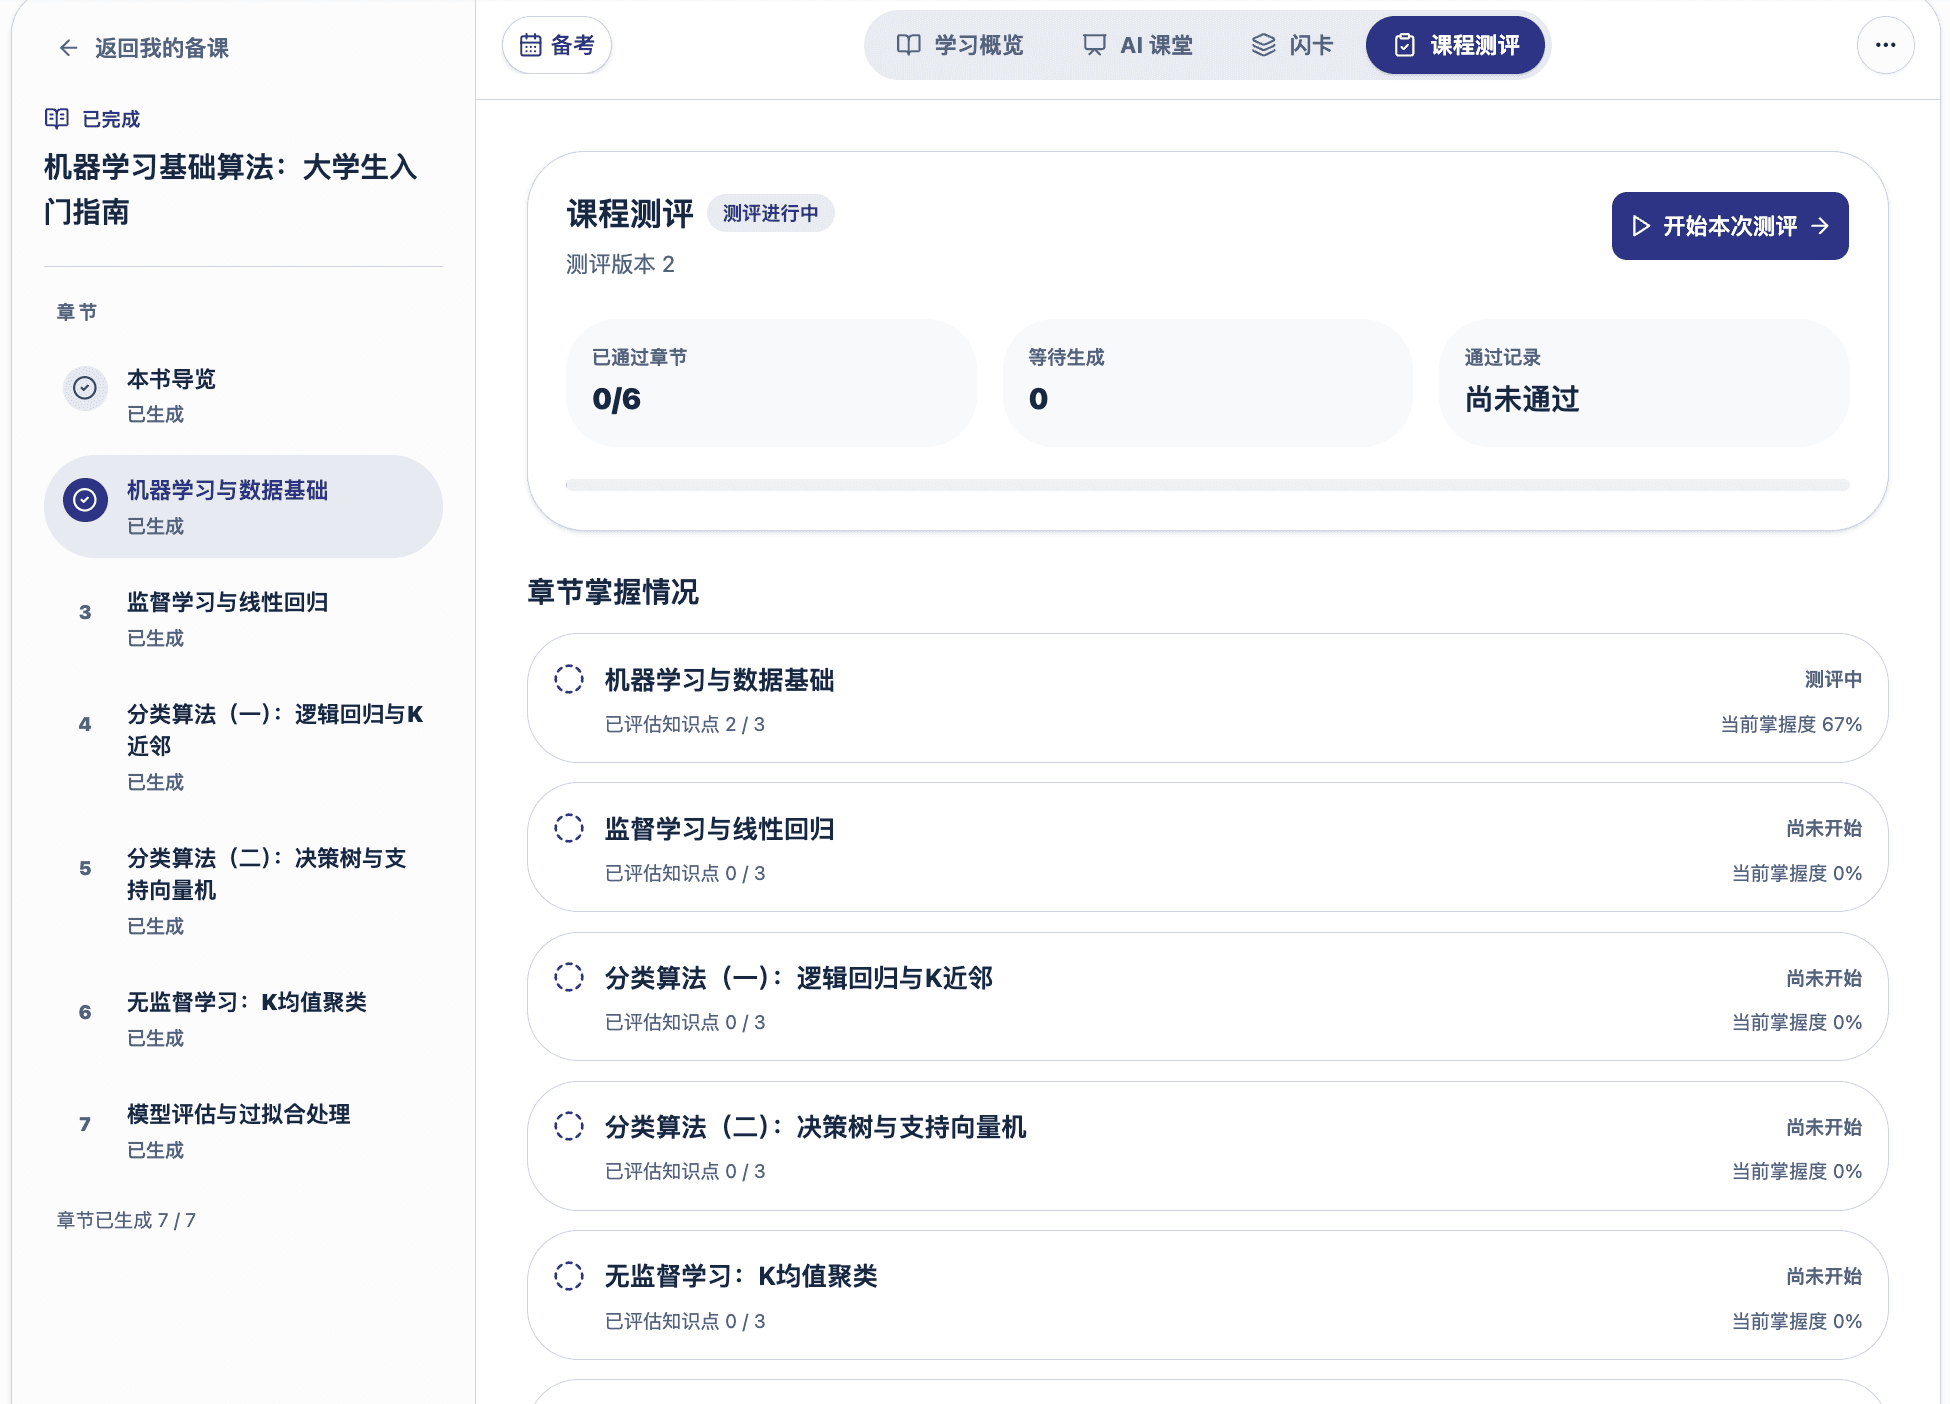
Task: Switch to the 学习概览 tab
Action: pos(960,45)
